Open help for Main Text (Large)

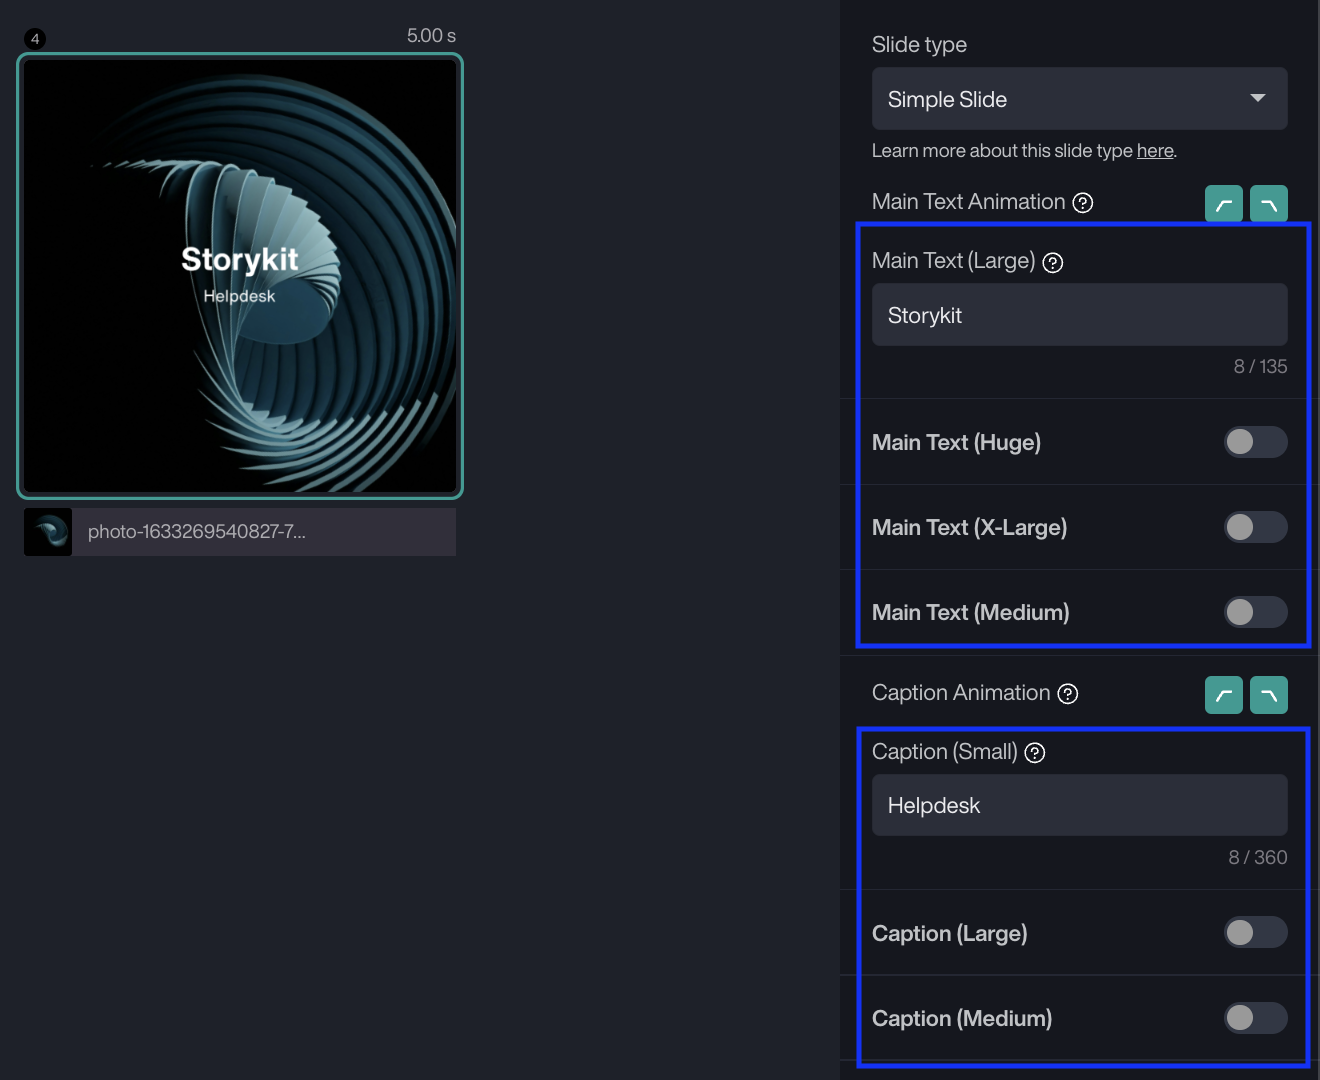click(x=1053, y=262)
